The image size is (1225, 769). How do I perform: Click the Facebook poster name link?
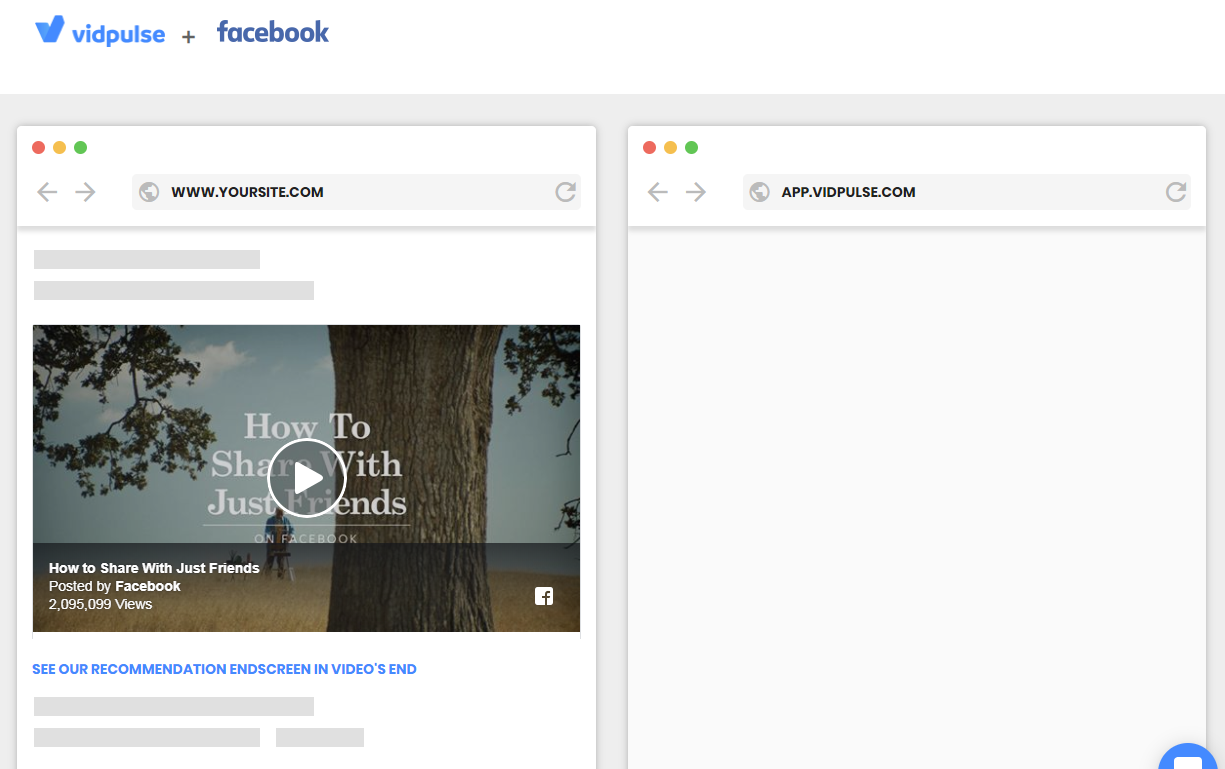pos(148,586)
